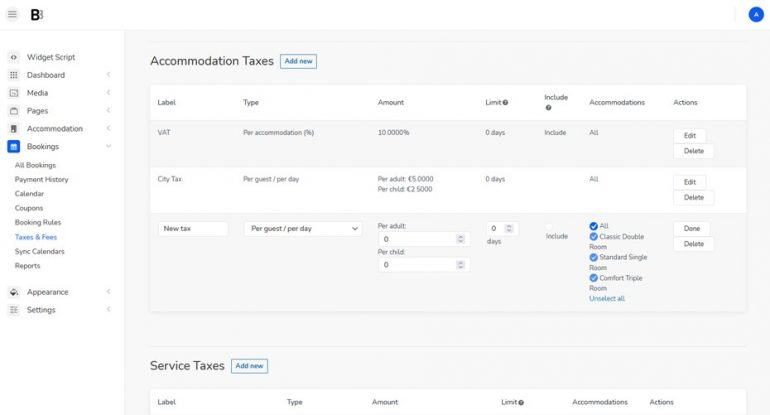Click the Media image icon
Viewport: 770px width, 415px height.
tap(14, 93)
